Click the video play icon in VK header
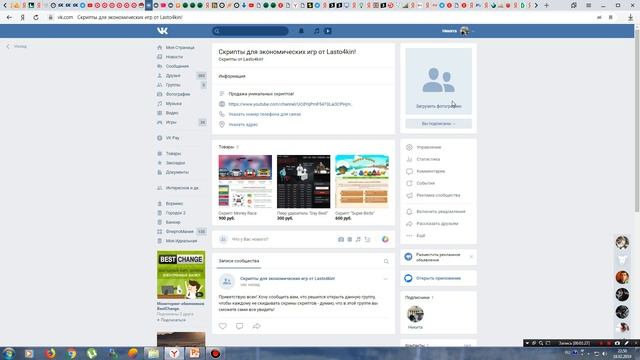The width and height of the screenshot is (640, 360). [328, 31]
